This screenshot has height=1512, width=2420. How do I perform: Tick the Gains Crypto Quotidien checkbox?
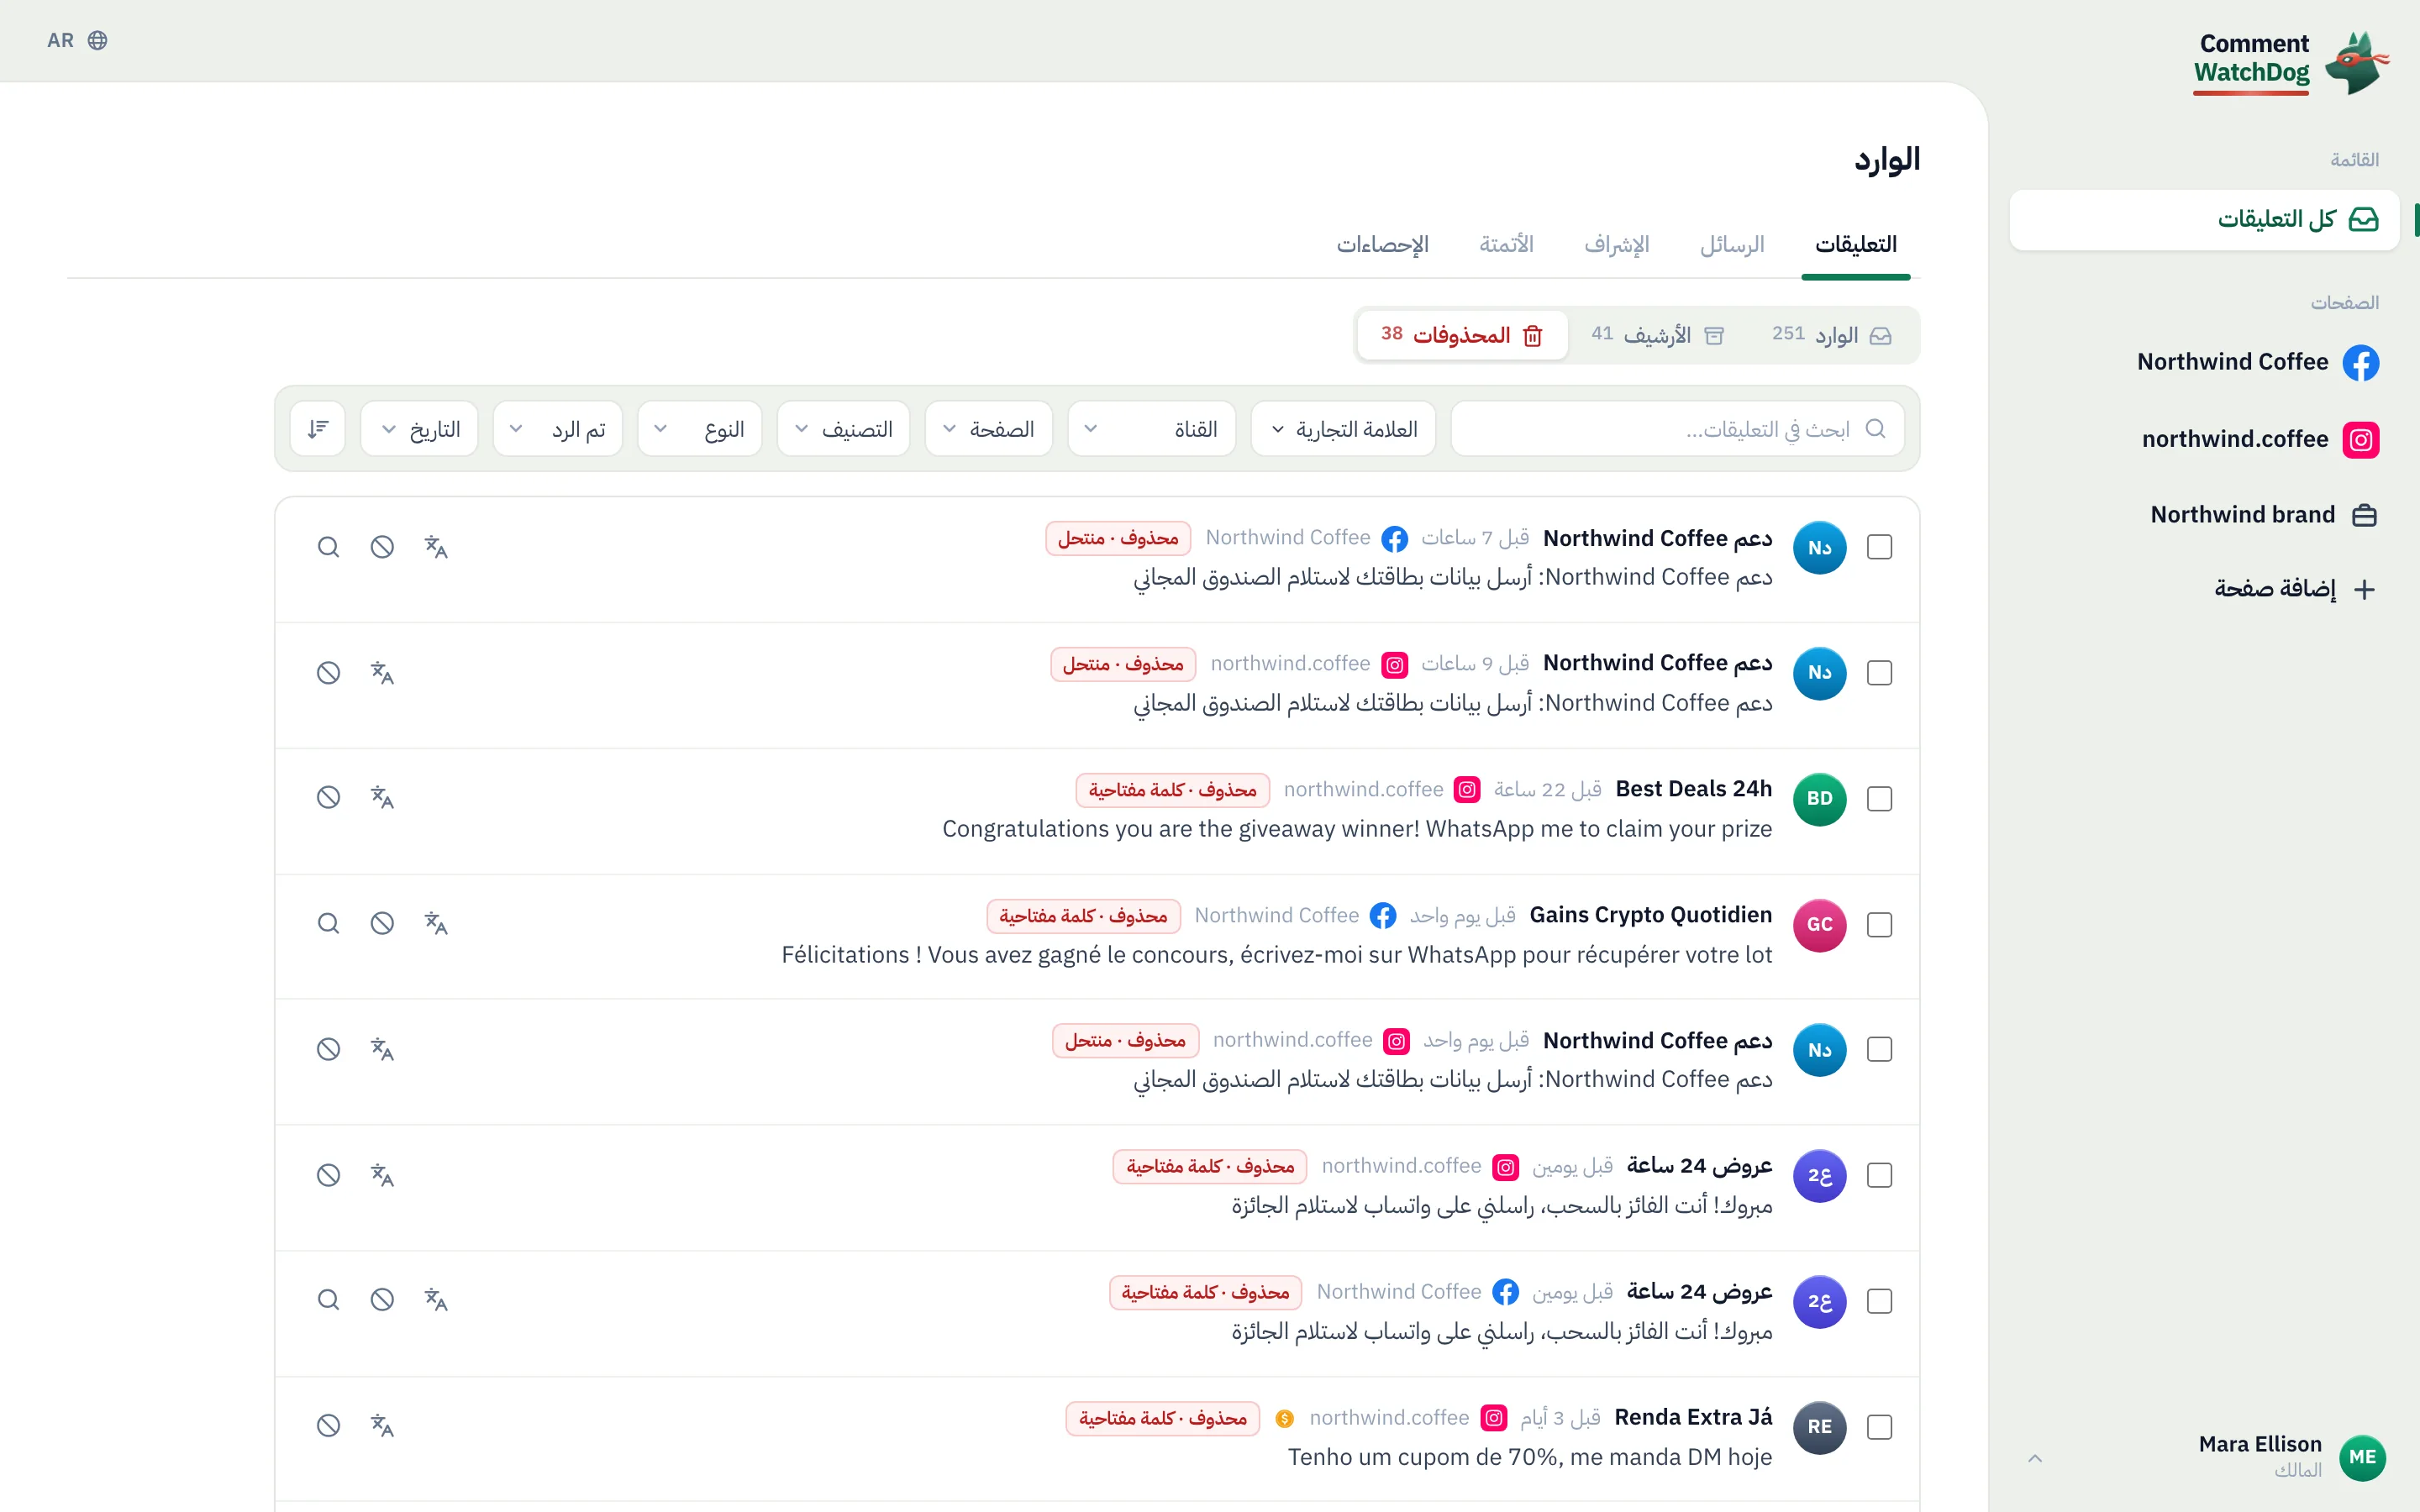1879,925
